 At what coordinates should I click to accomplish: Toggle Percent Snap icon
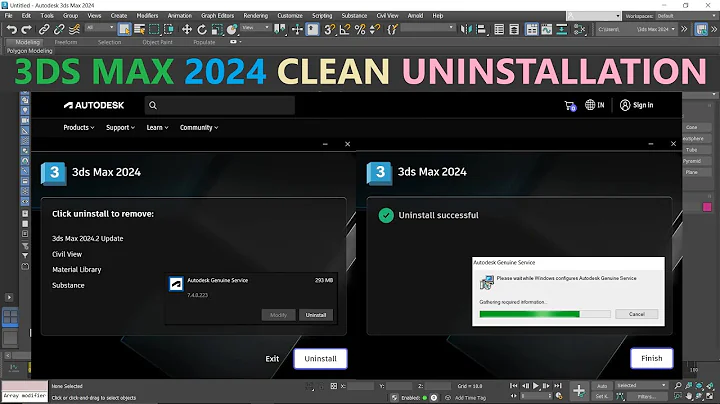point(360,29)
